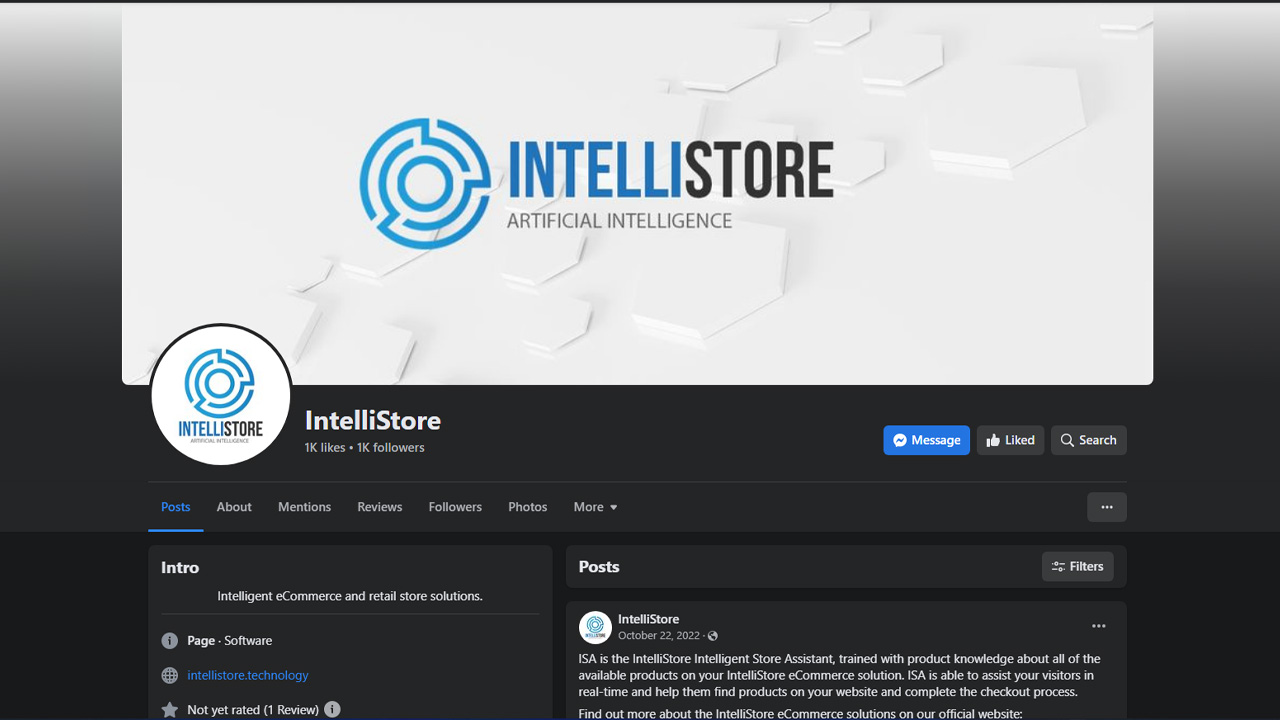Click the October 22, 2022 post date
Screen dimensions: 1280x720
point(659,635)
